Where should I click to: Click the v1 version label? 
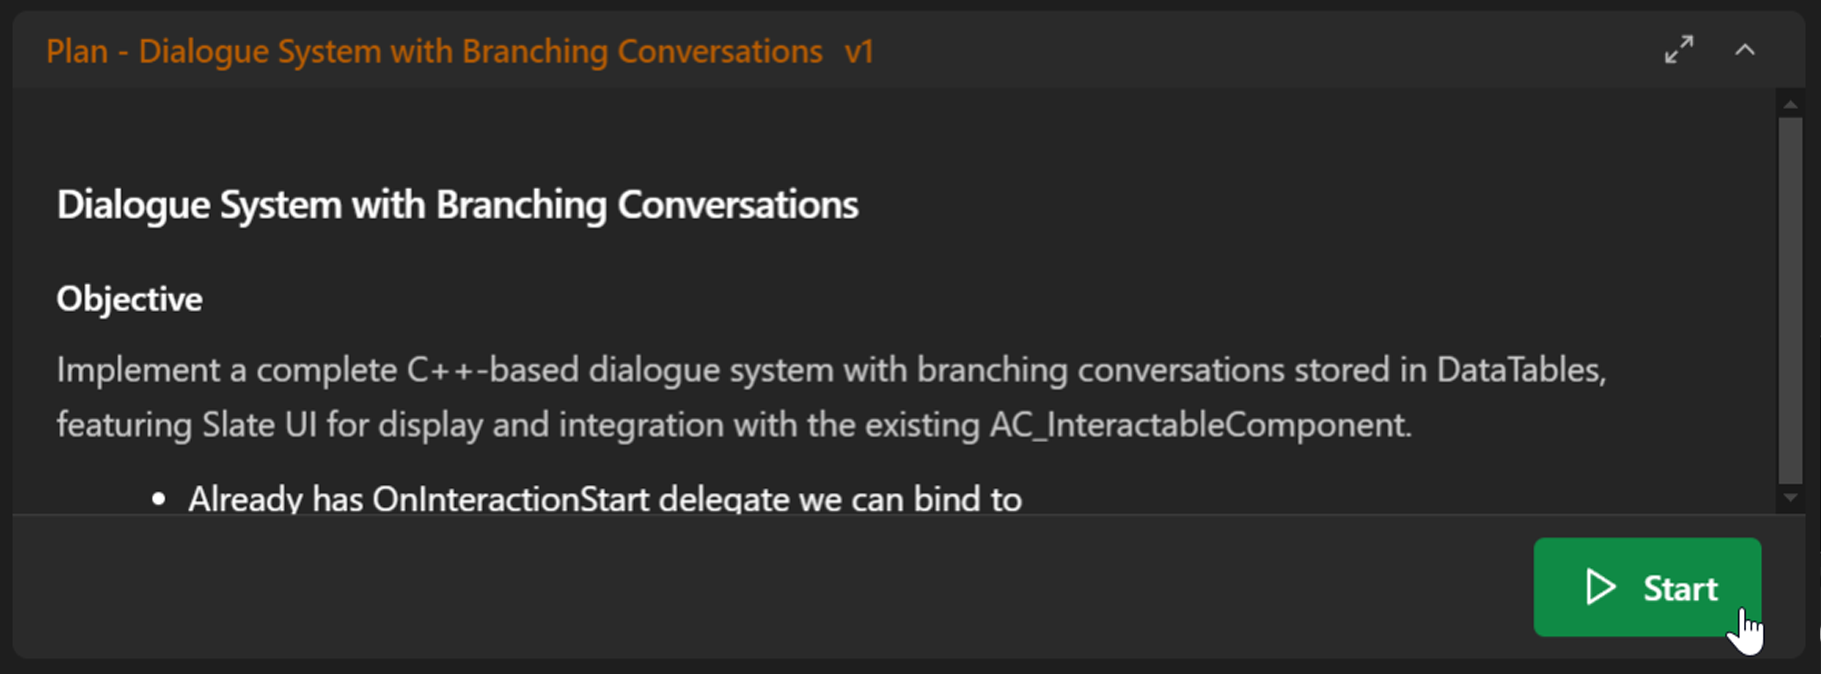point(859,51)
